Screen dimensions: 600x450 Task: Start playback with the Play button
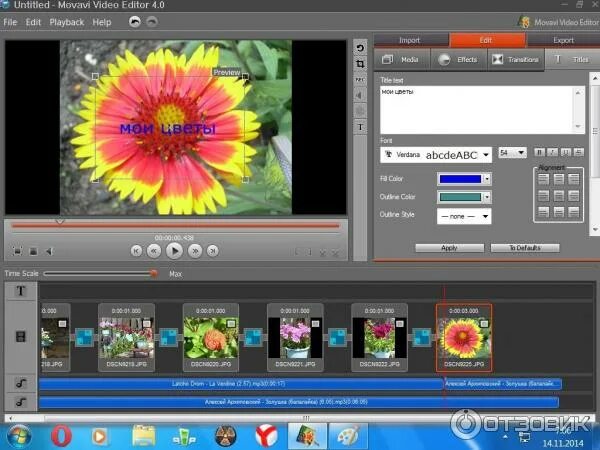click(x=174, y=251)
